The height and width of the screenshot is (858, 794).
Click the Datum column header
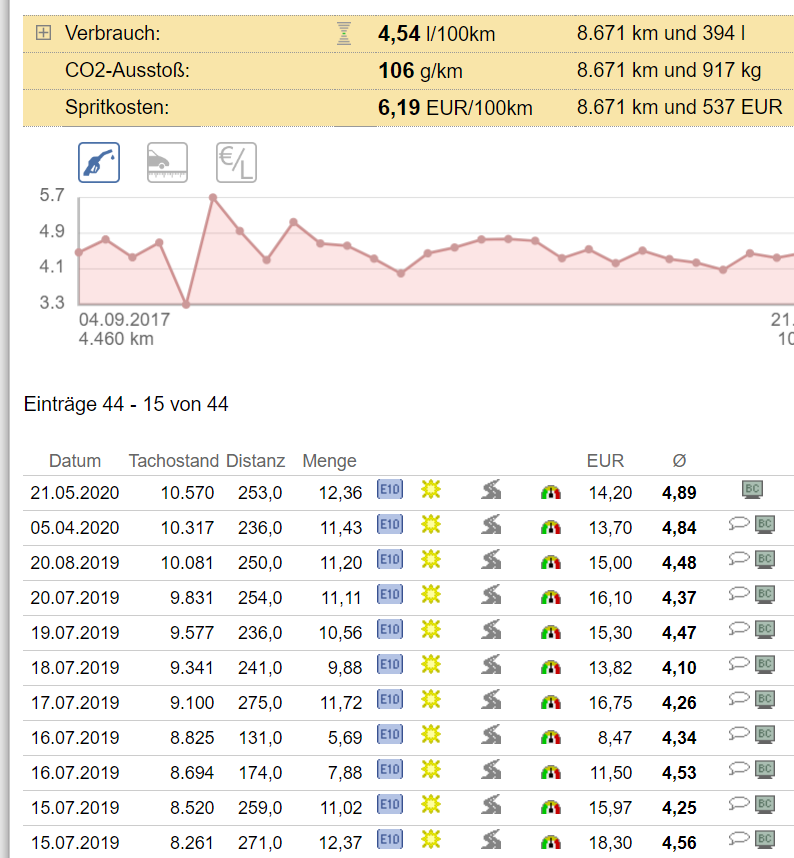point(75,461)
